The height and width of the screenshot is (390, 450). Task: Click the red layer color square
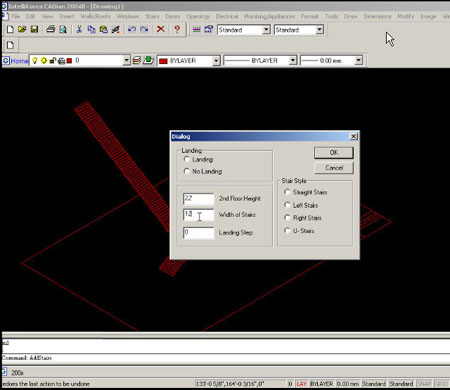69,61
